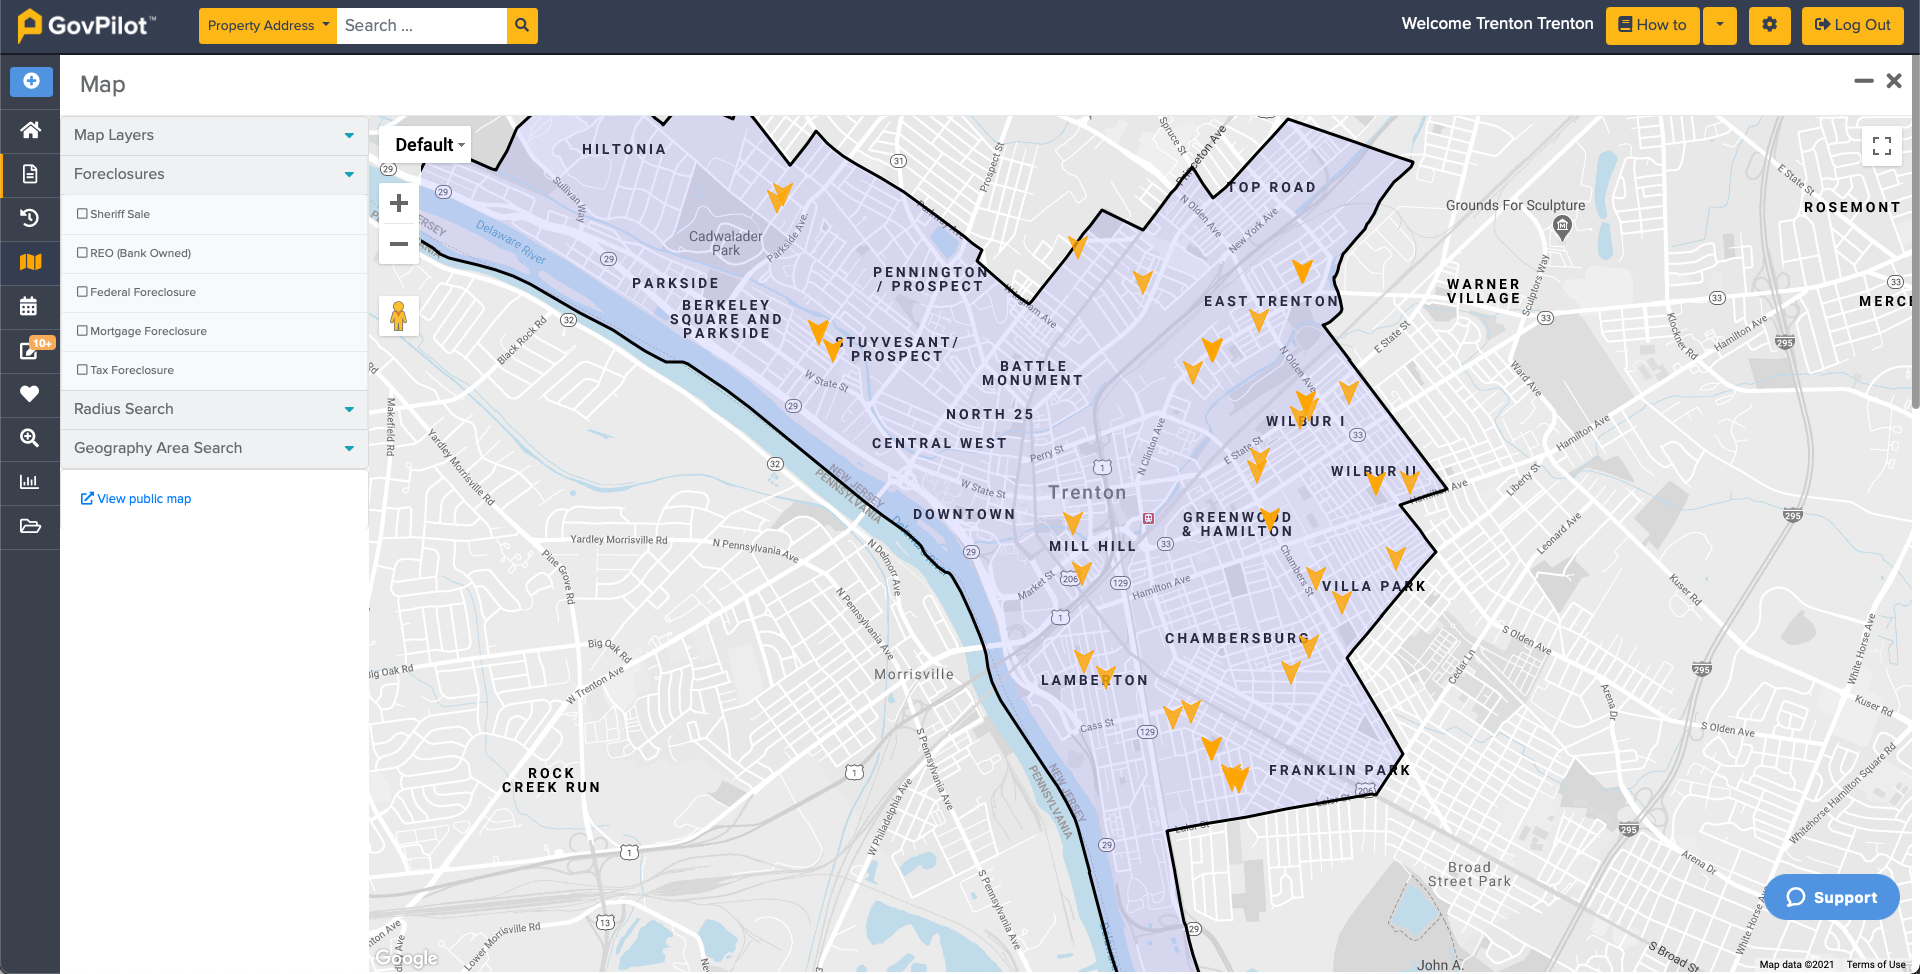
Task: Click the blue plus icon atop the sidebar
Action: [31, 82]
